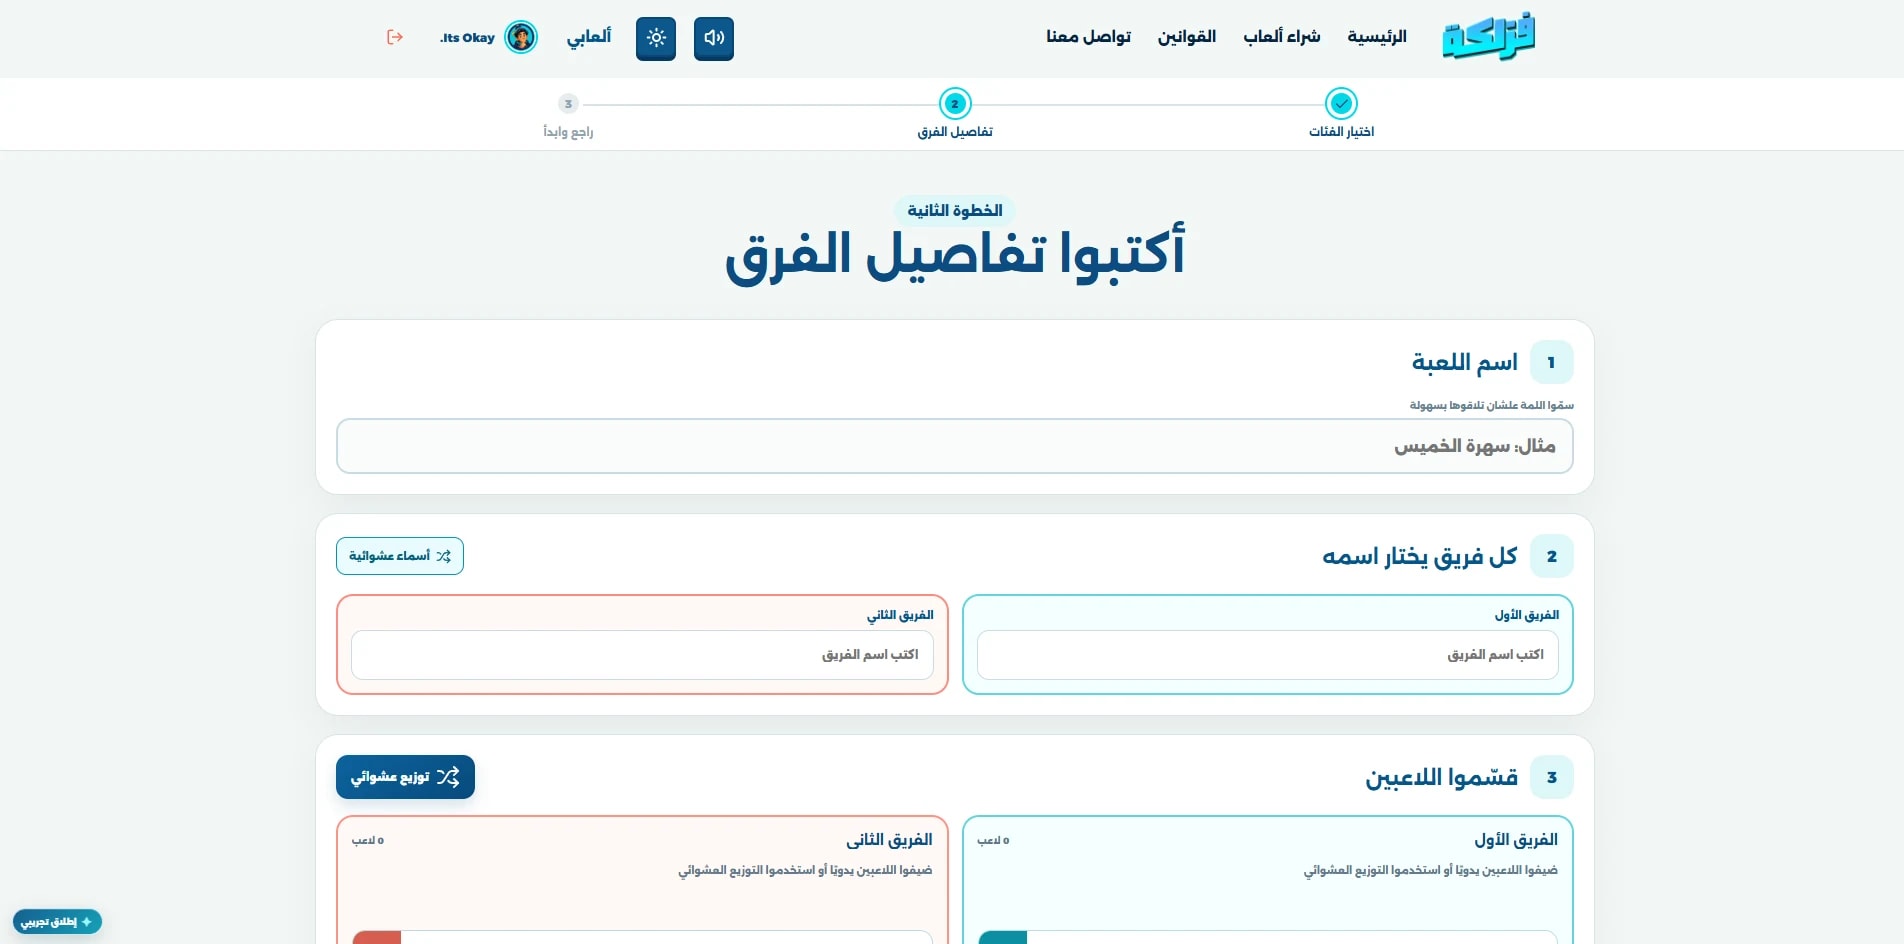The width and height of the screenshot is (1904, 944).
Task: Focus the الفريق الأول name input
Action: point(1268,655)
